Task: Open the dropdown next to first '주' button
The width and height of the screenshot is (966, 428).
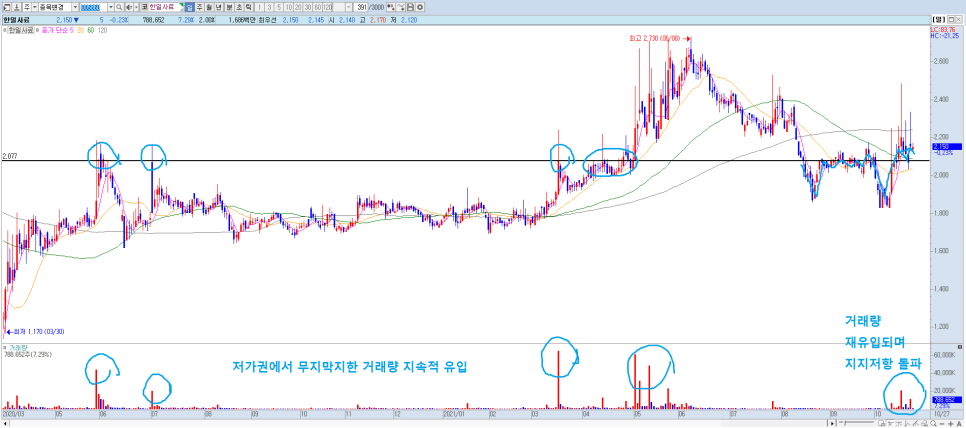Action: point(34,7)
